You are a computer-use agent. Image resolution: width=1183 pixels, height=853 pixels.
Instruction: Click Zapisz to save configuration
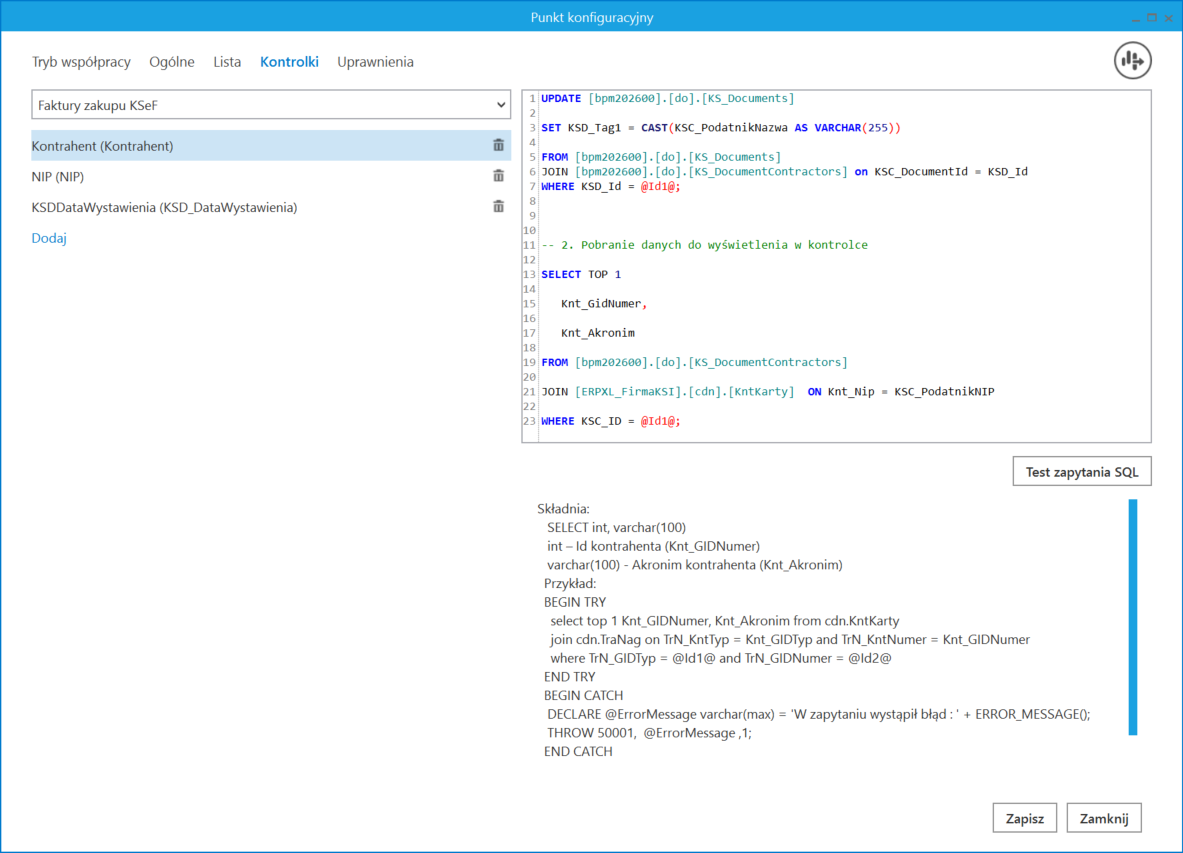1024,818
